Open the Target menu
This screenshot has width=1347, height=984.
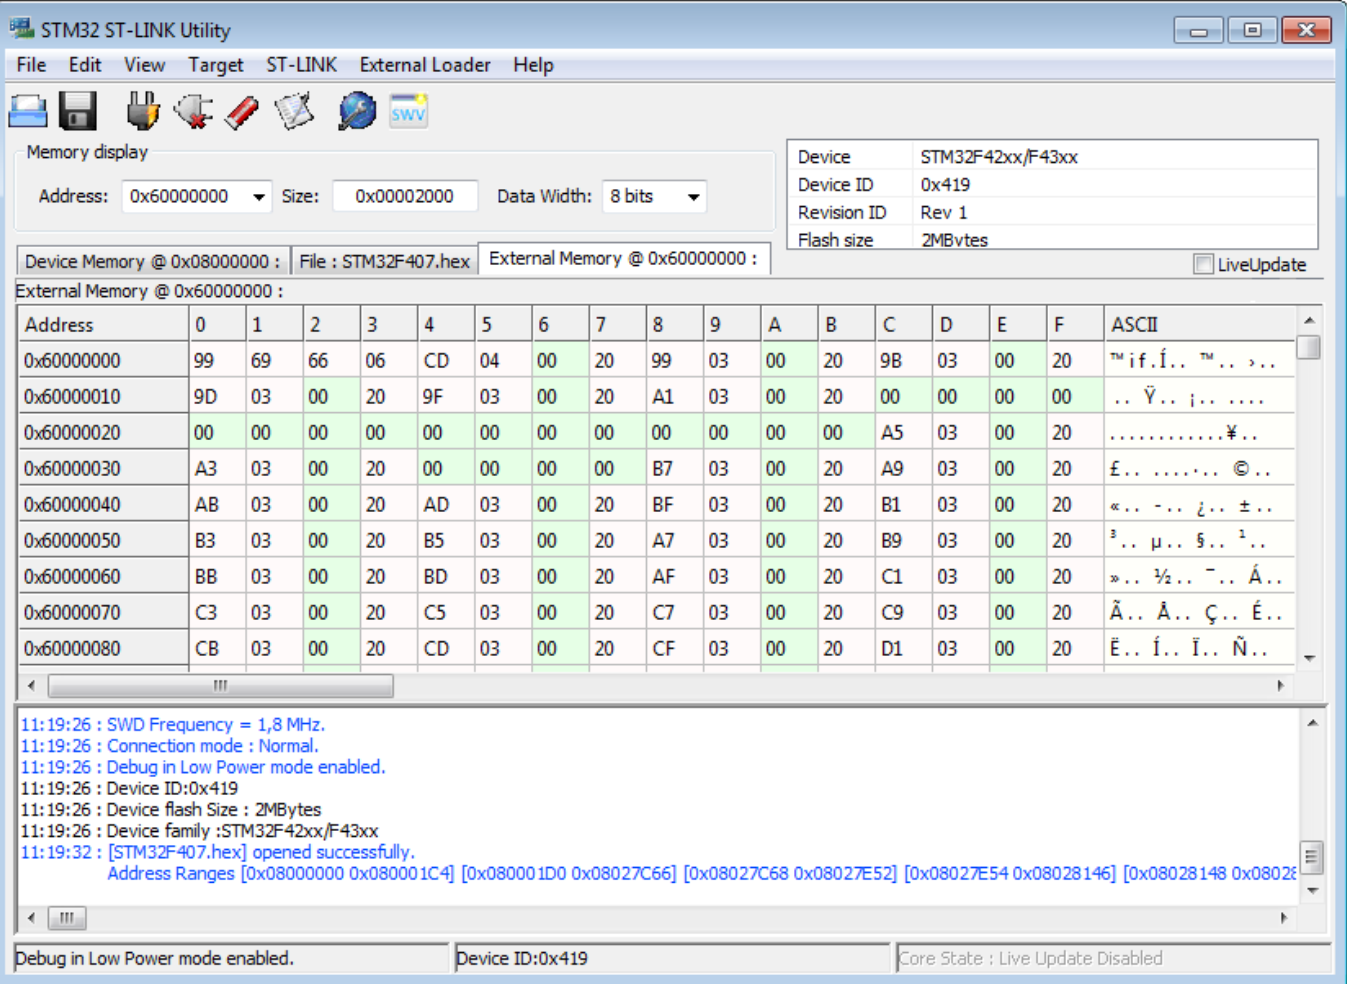click(x=215, y=65)
